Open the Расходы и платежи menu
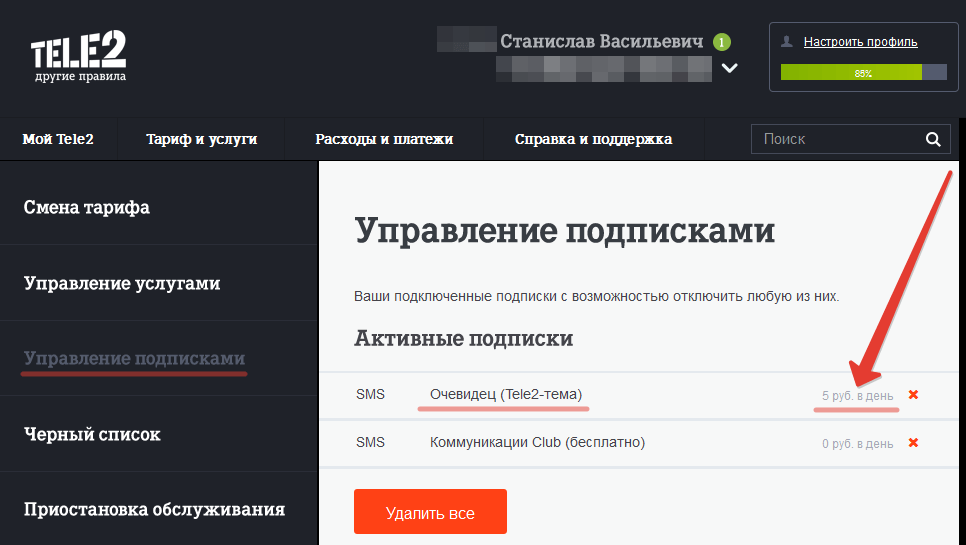The height and width of the screenshot is (545, 966). 384,139
